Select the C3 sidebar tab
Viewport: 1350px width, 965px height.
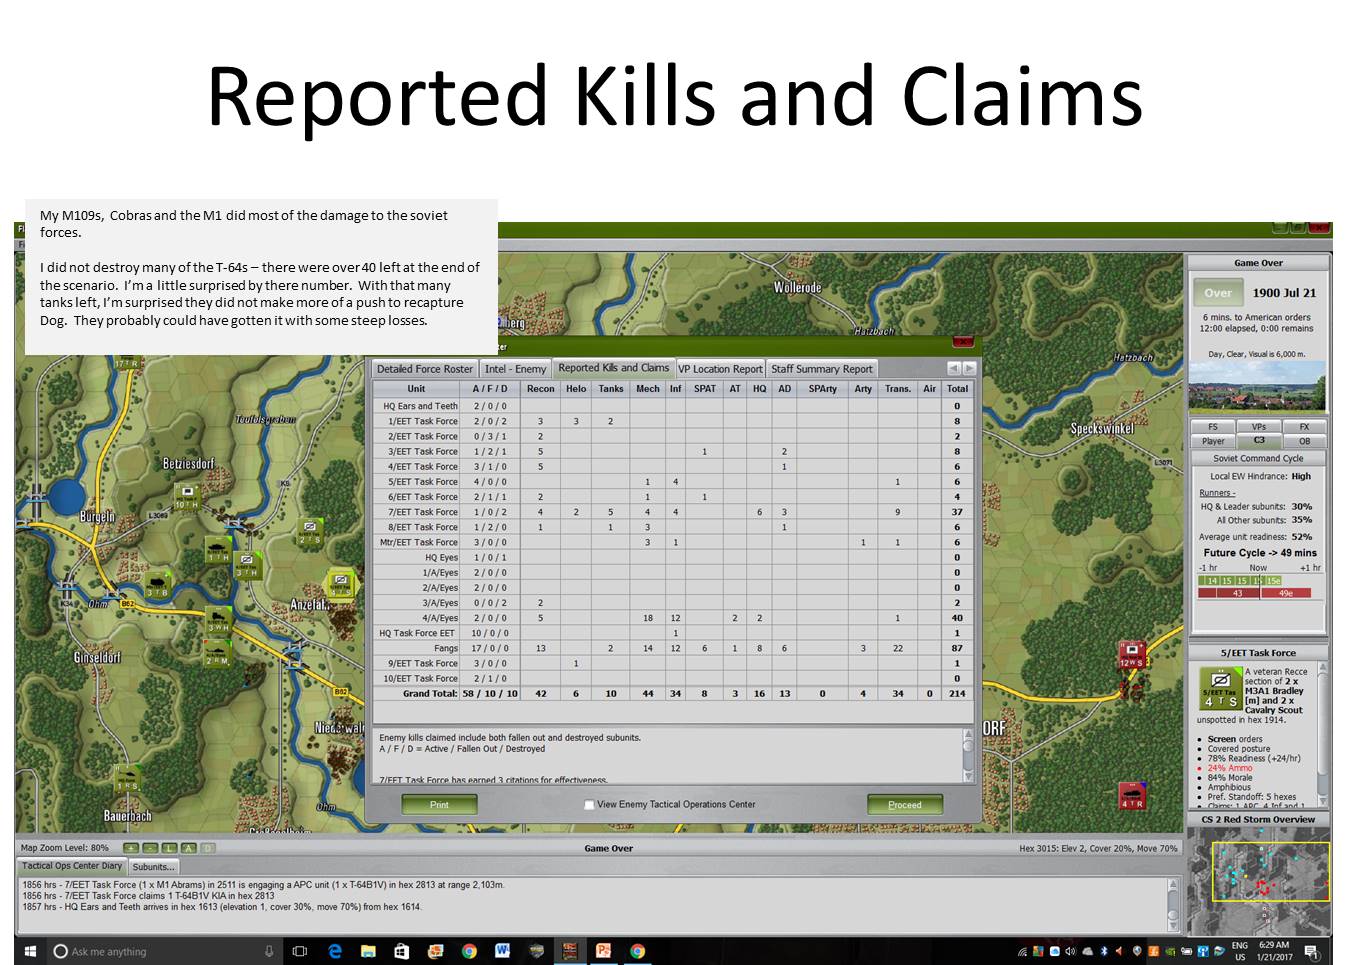tap(1258, 440)
